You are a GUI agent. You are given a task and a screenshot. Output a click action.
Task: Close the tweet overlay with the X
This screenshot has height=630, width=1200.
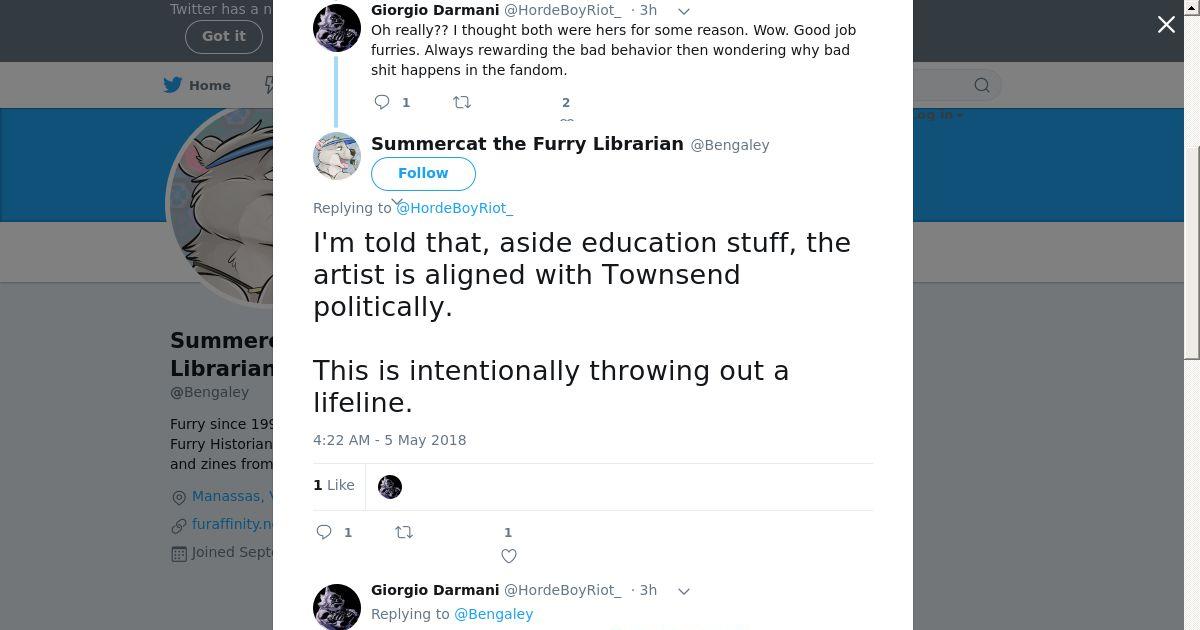1166,25
